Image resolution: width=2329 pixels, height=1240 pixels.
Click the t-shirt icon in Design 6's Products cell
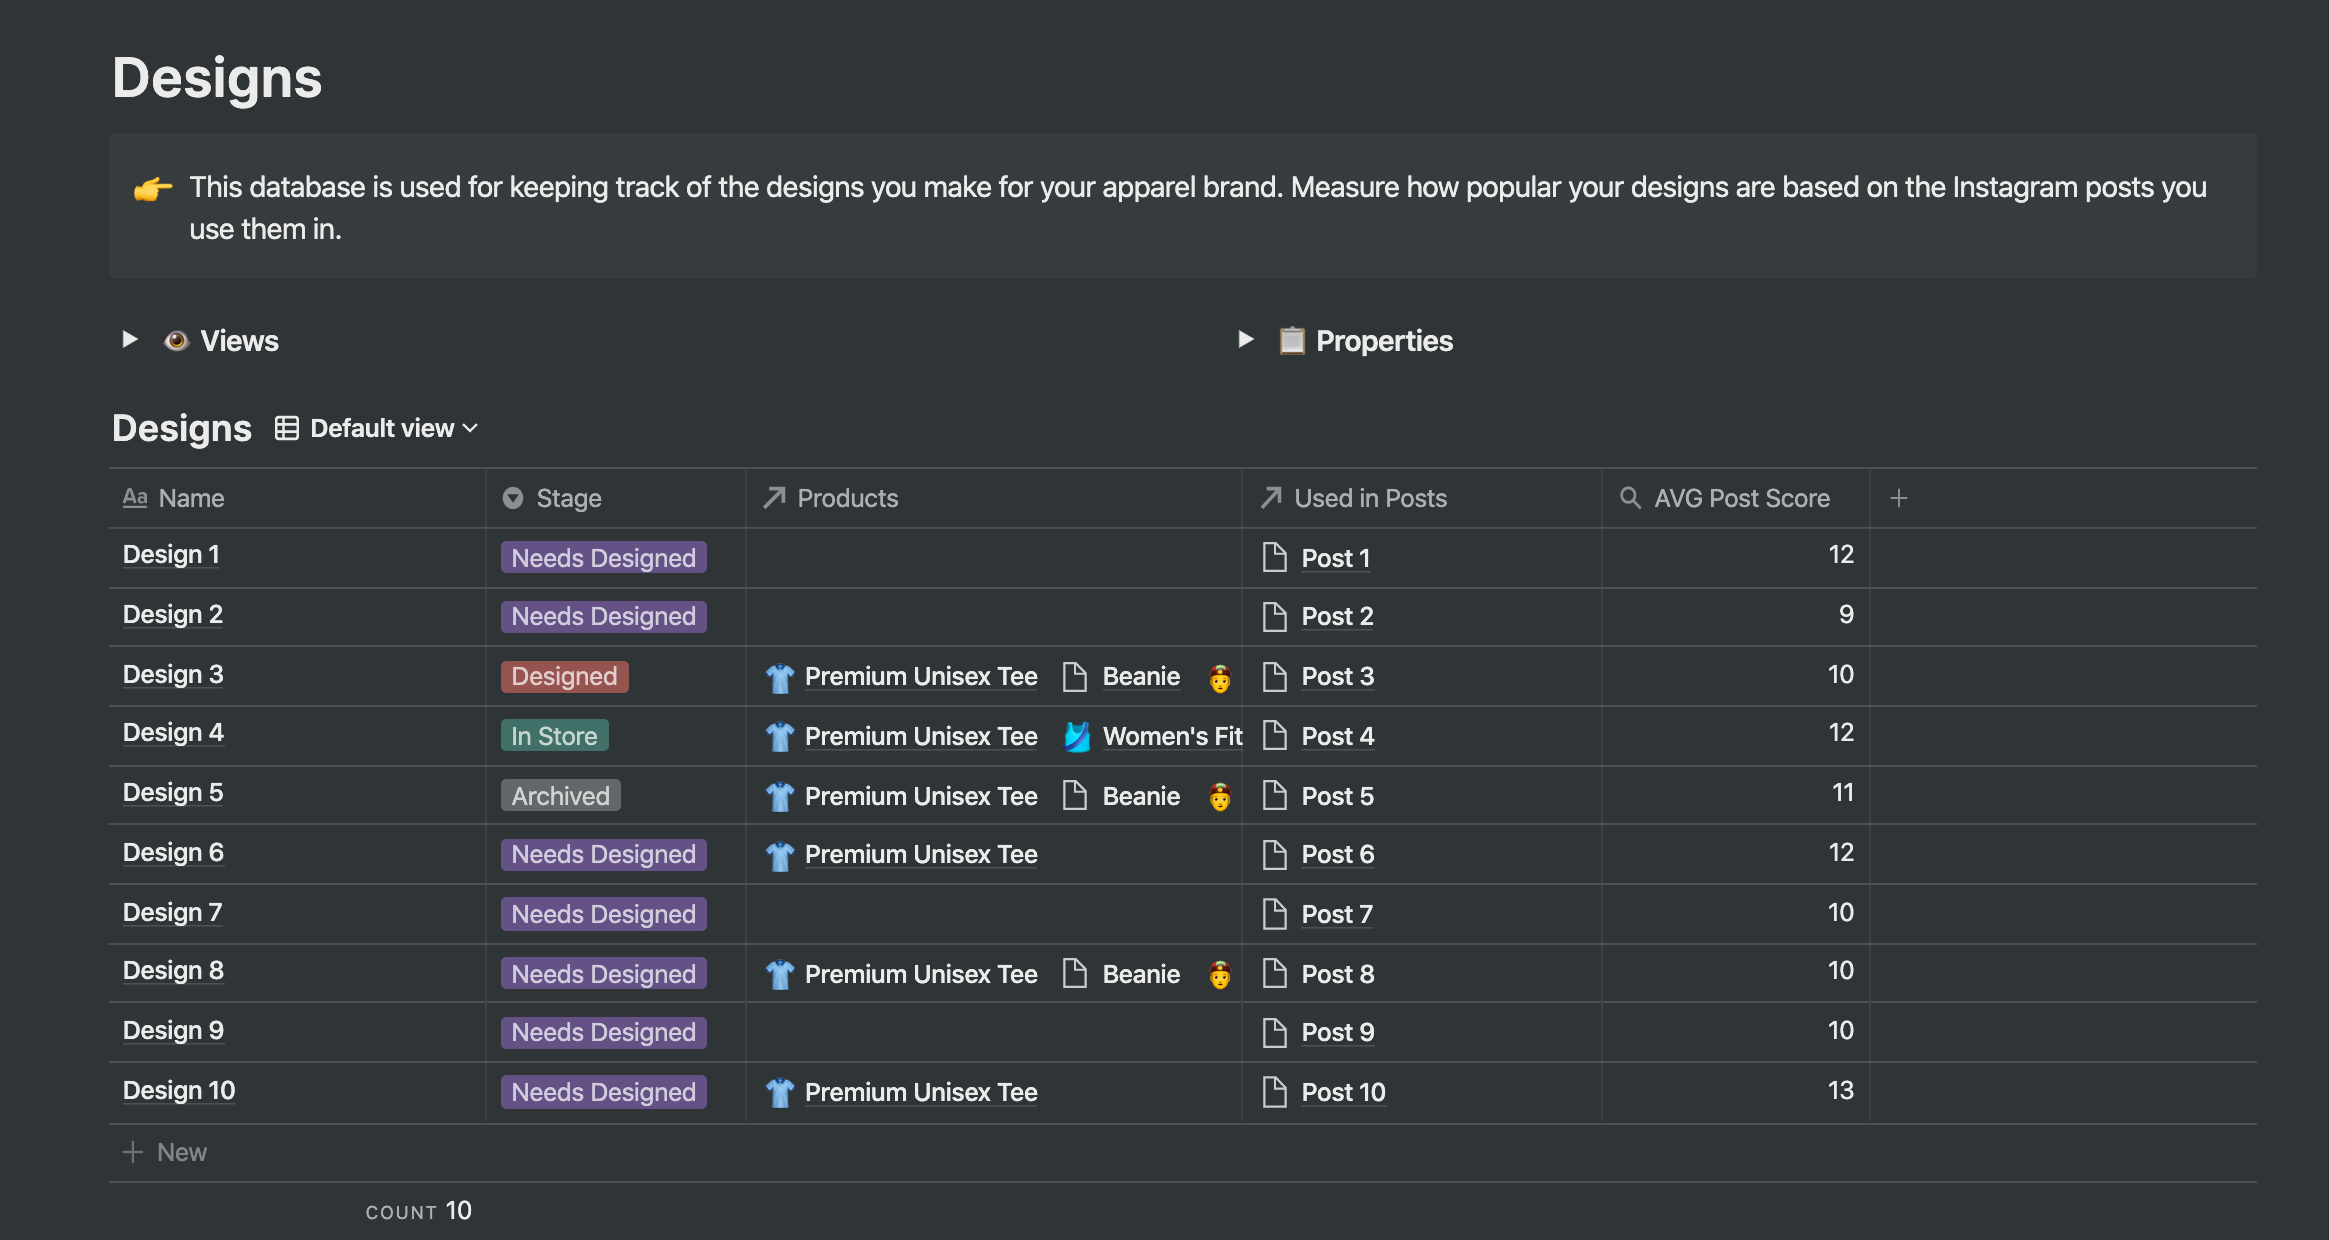pyautogui.click(x=779, y=854)
